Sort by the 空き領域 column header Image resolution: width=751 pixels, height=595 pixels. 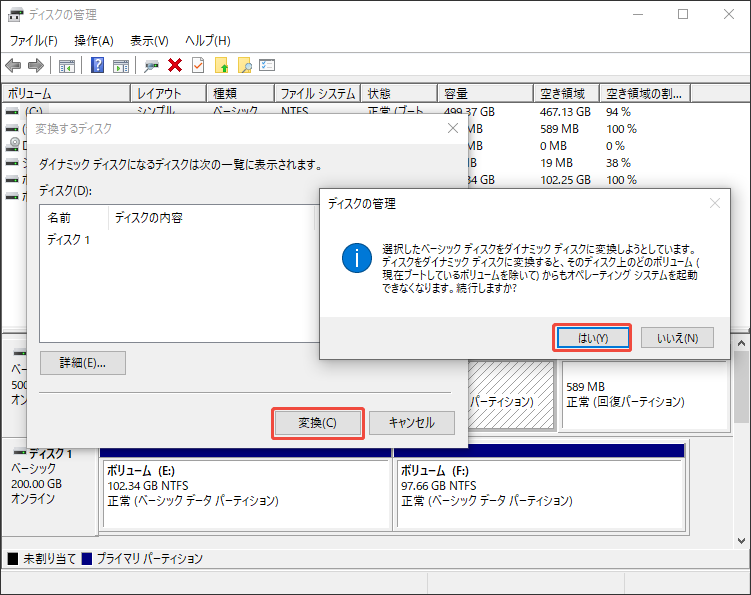pyautogui.click(x=567, y=93)
